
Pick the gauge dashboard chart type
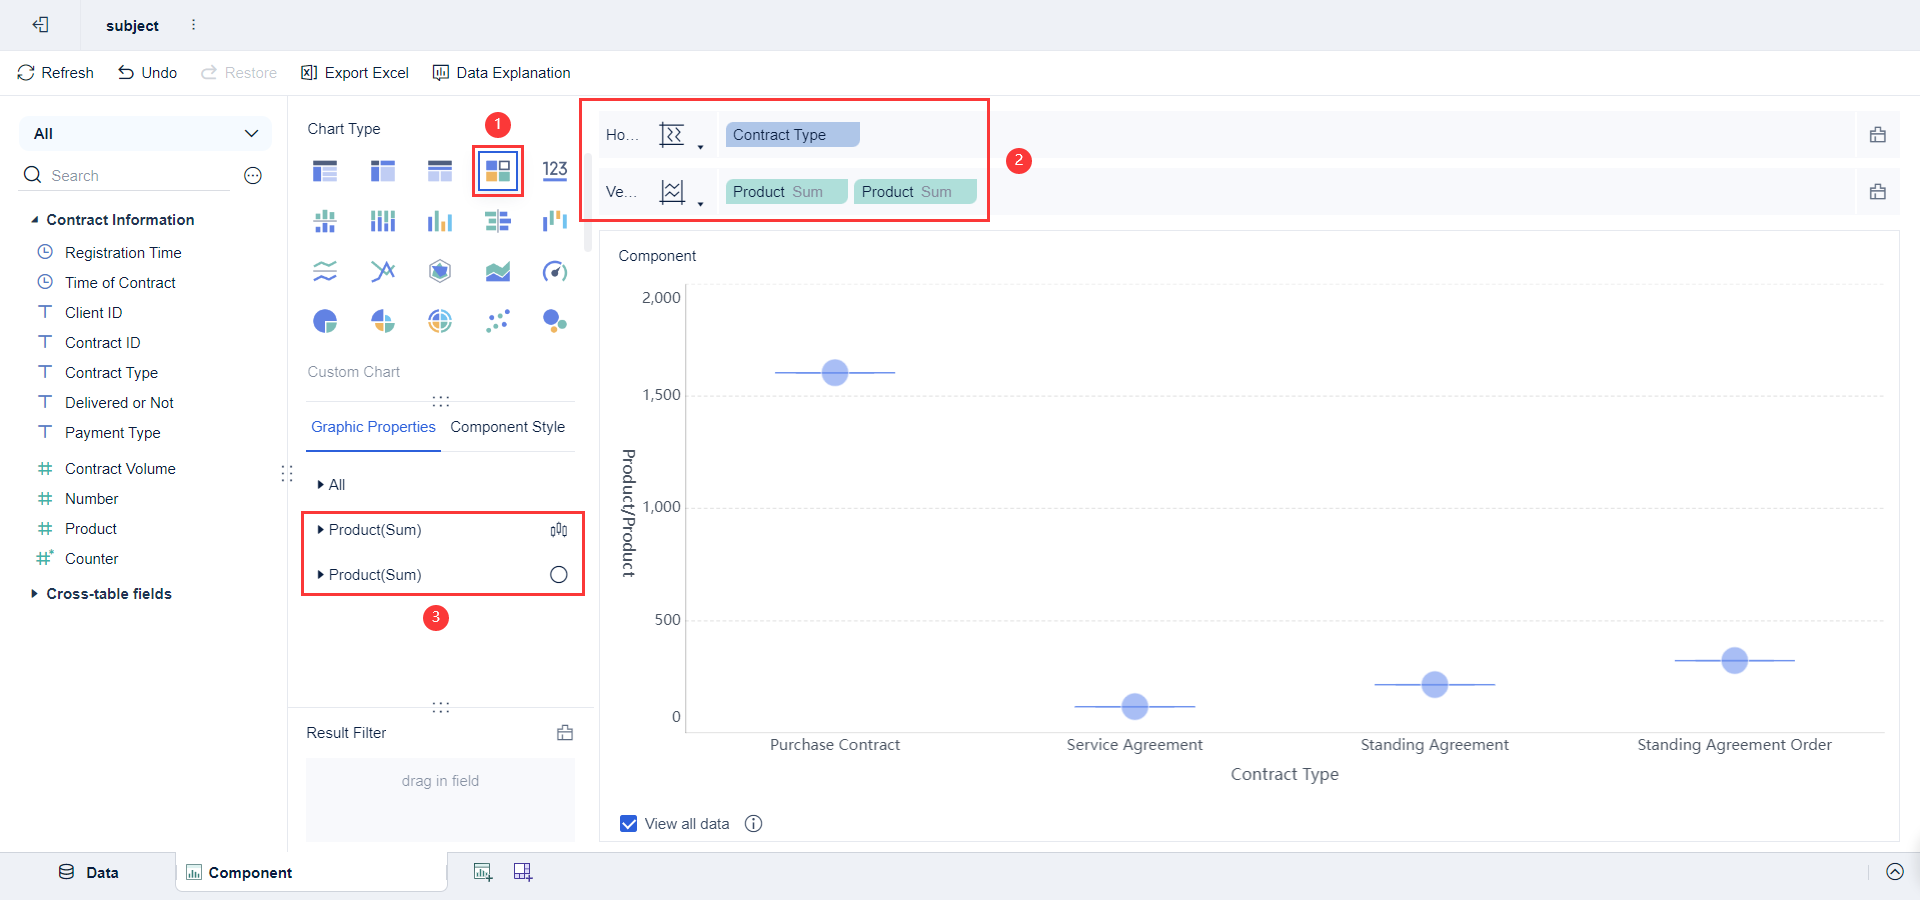point(555,271)
